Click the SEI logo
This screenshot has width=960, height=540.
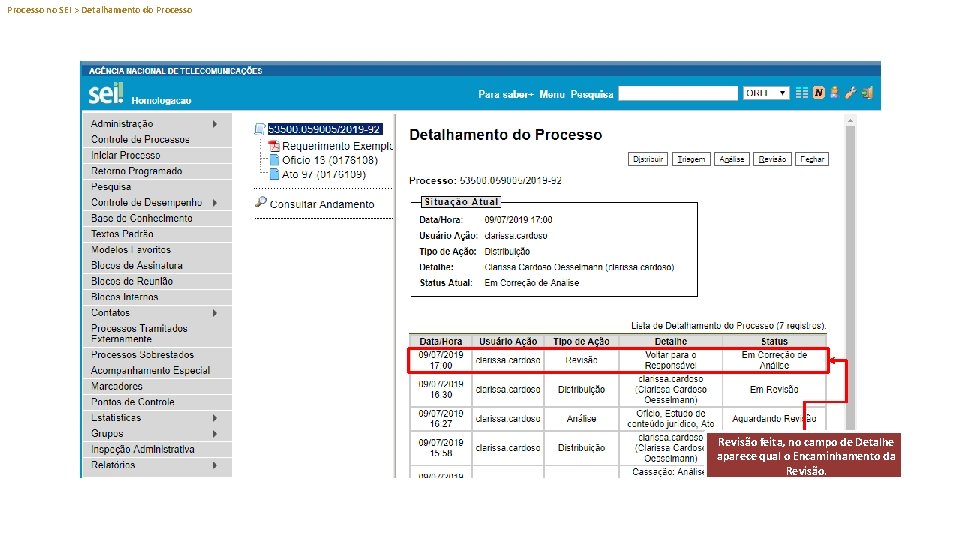[106, 94]
